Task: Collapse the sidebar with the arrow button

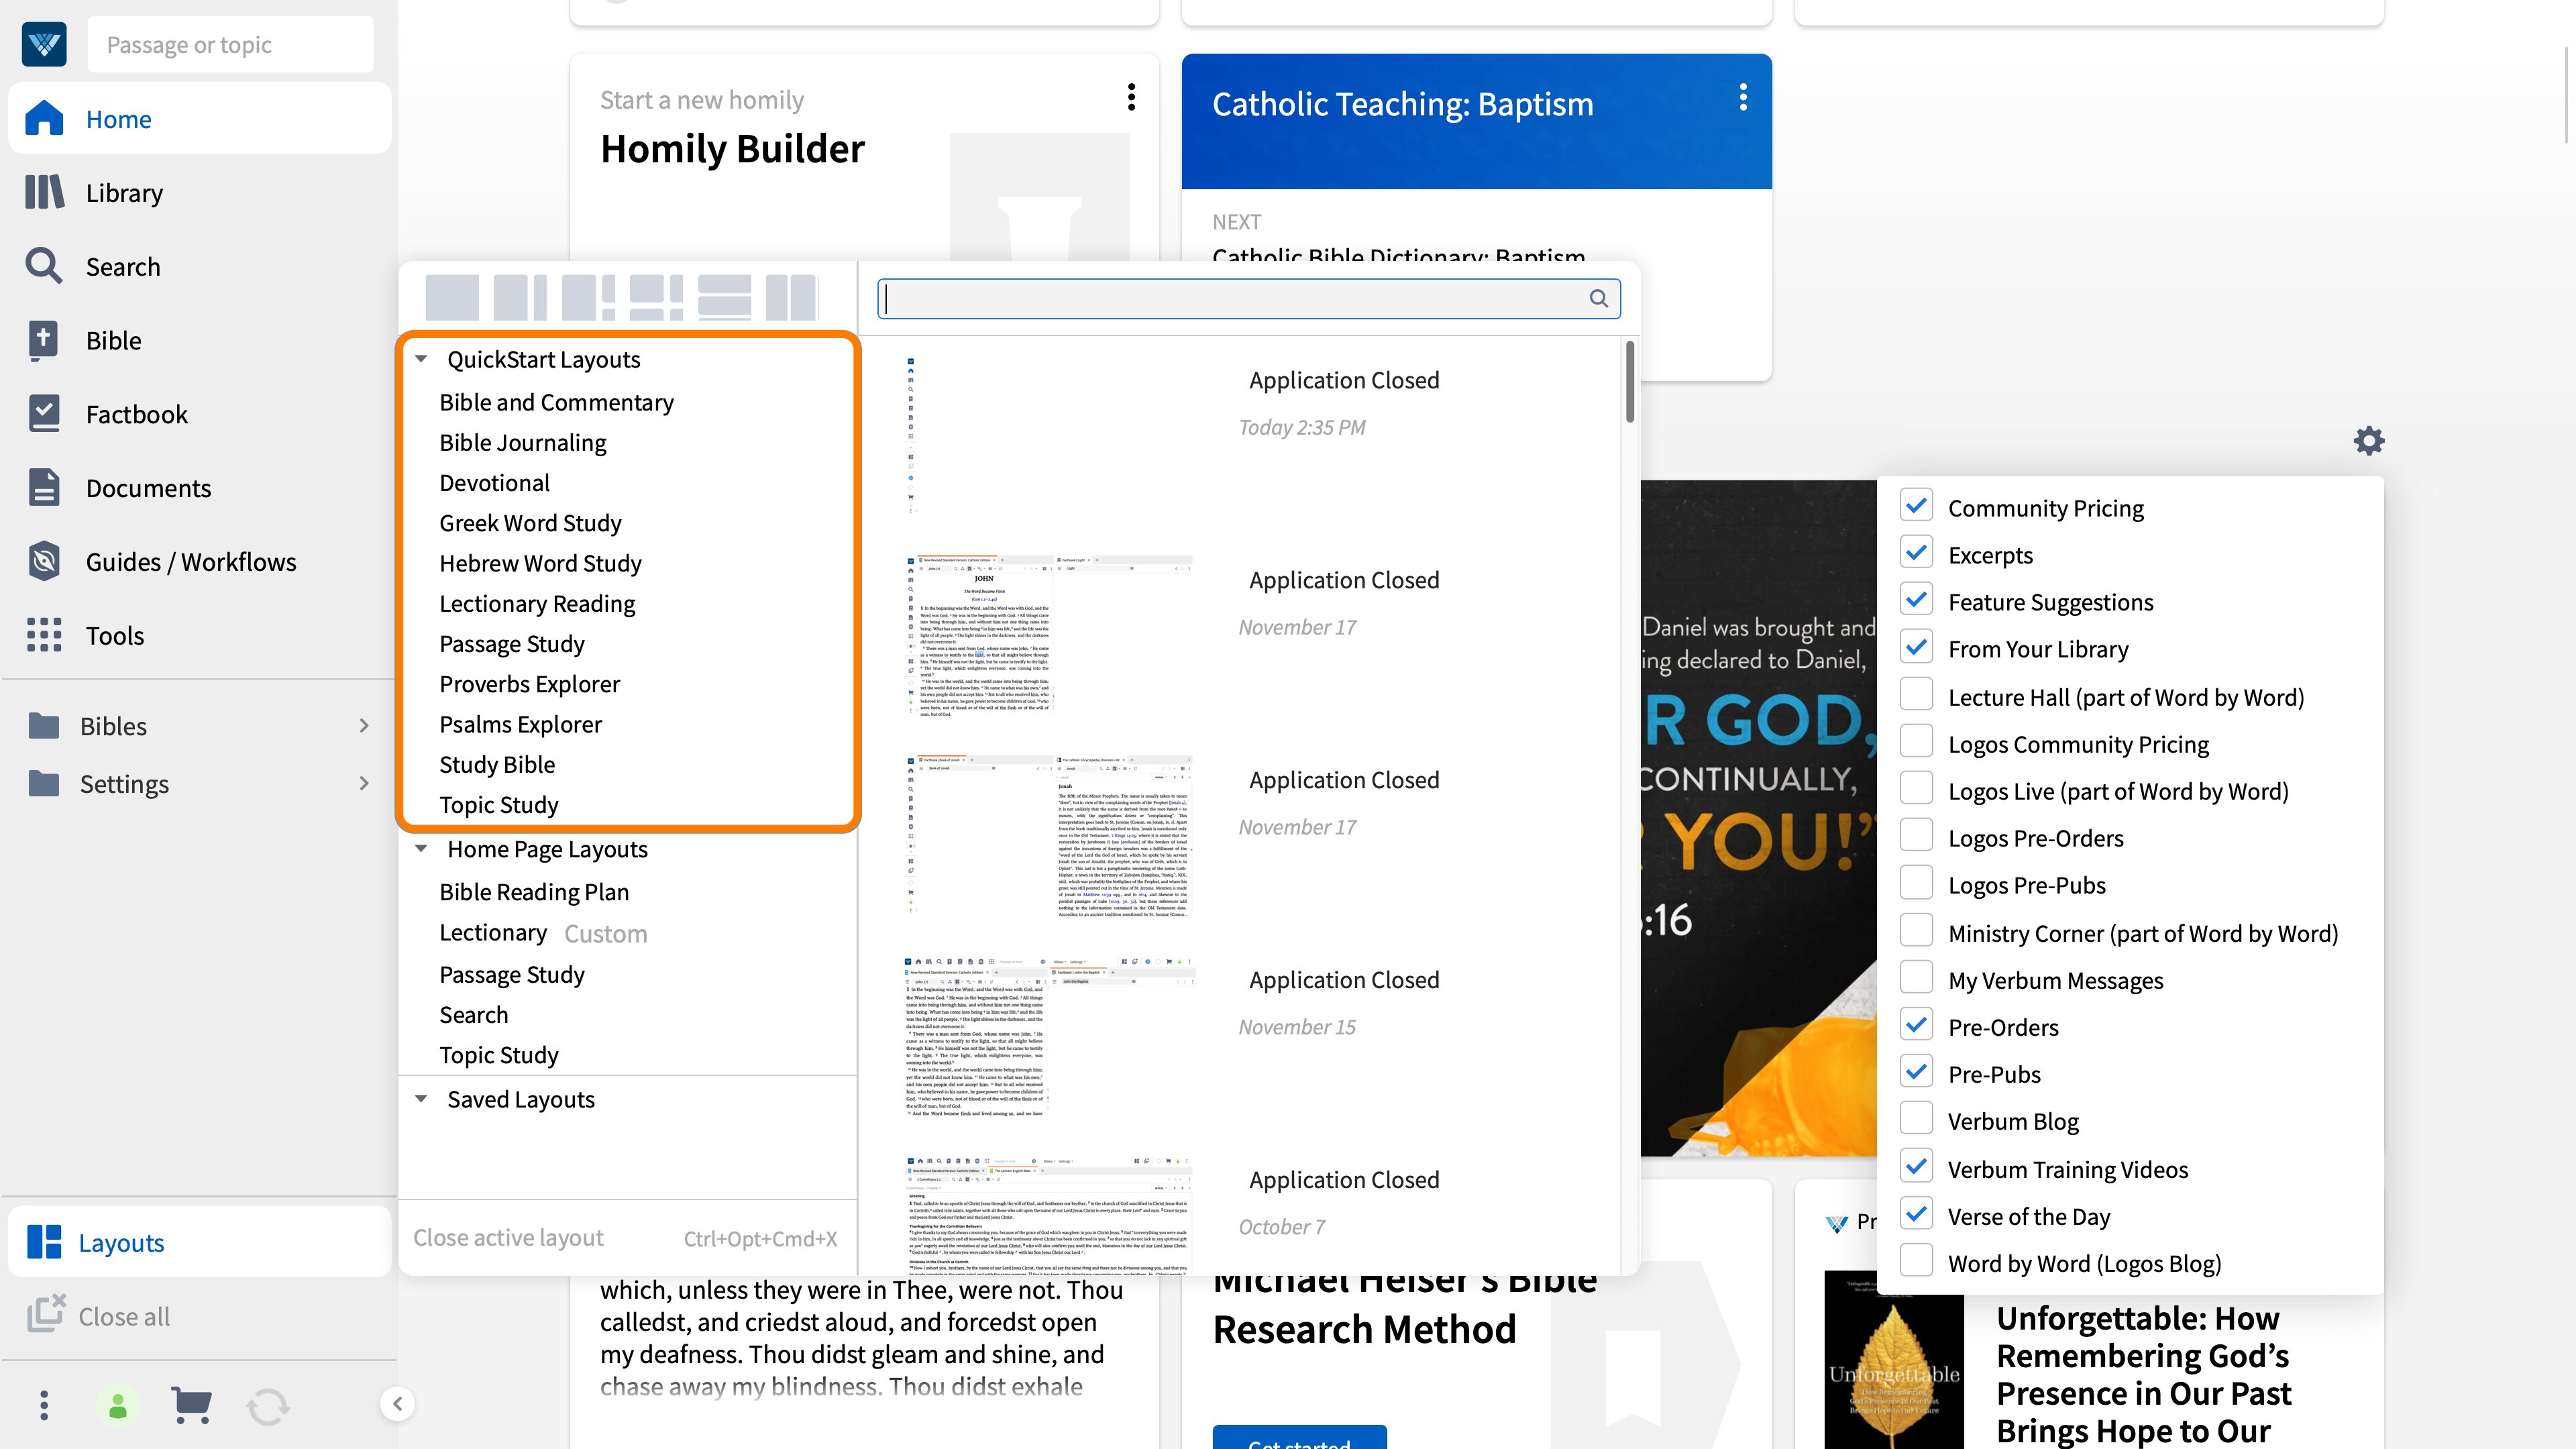Action: 398,1404
